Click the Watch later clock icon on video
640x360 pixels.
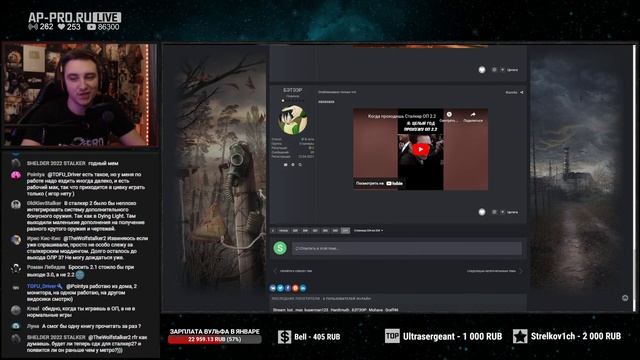pos(449,115)
